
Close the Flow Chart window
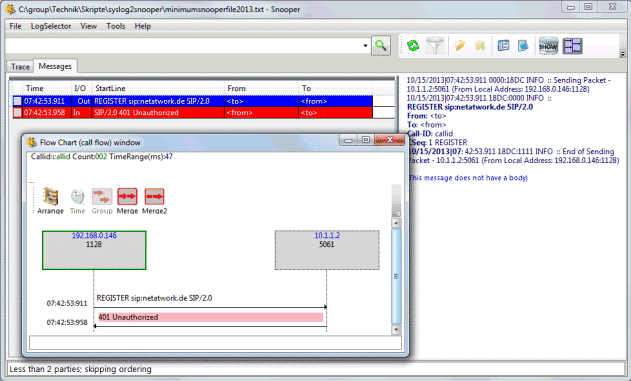pyautogui.click(x=389, y=140)
